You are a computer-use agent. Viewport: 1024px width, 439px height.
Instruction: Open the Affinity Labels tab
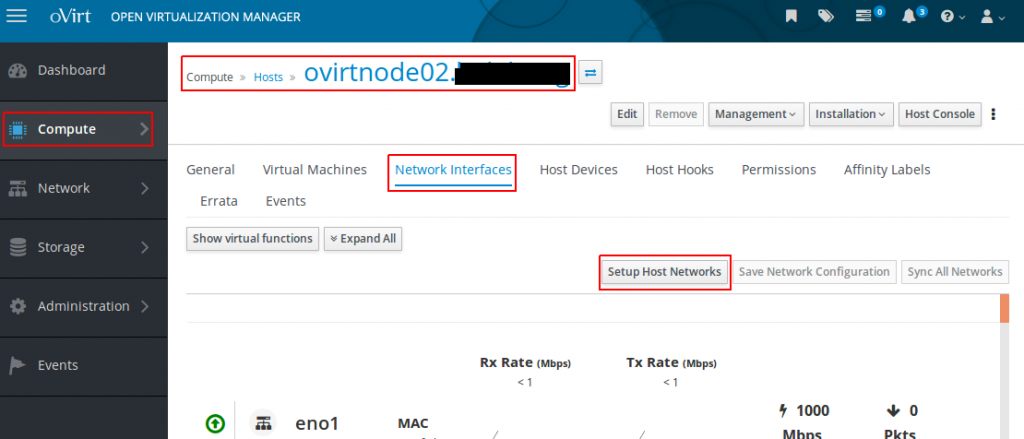[887, 170]
